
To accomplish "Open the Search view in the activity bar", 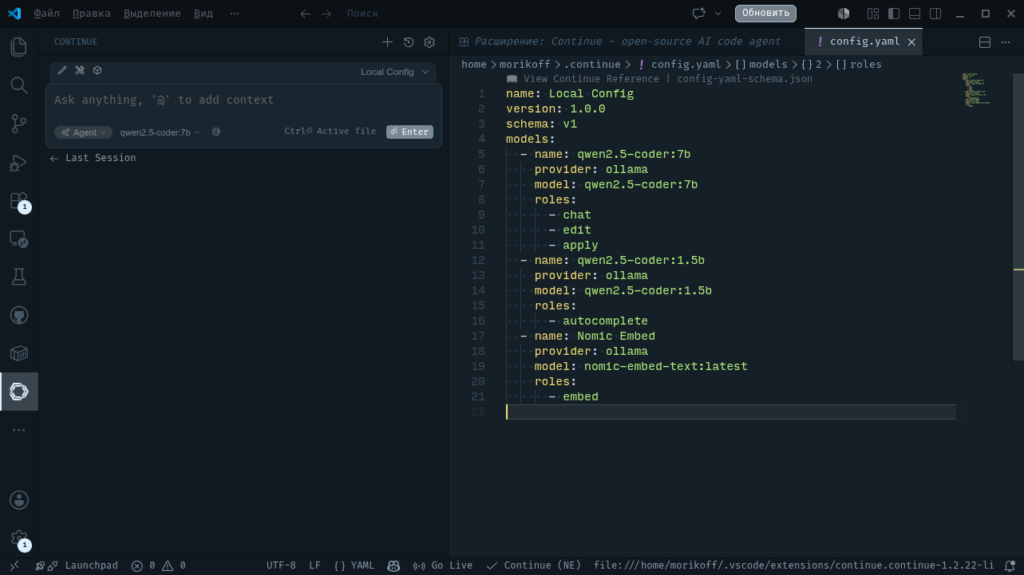I will pyautogui.click(x=19, y=85).
